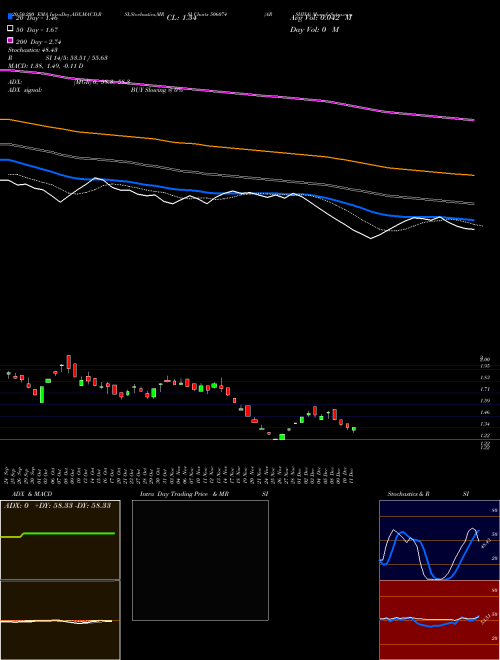Click the 'Intra Day Trading Price & MR' title
The height and width of the screenshot is (660, 500).
[184, 494]
